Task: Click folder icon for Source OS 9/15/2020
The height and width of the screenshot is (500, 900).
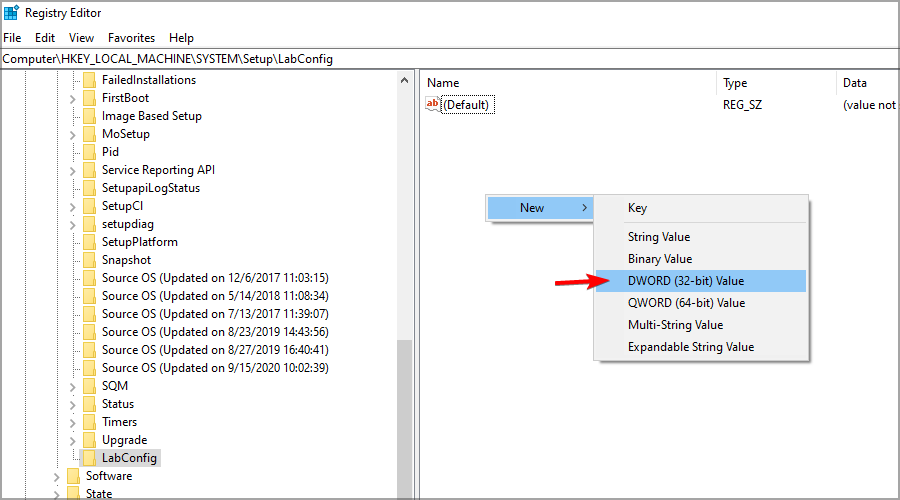Action: pos(89,368)
